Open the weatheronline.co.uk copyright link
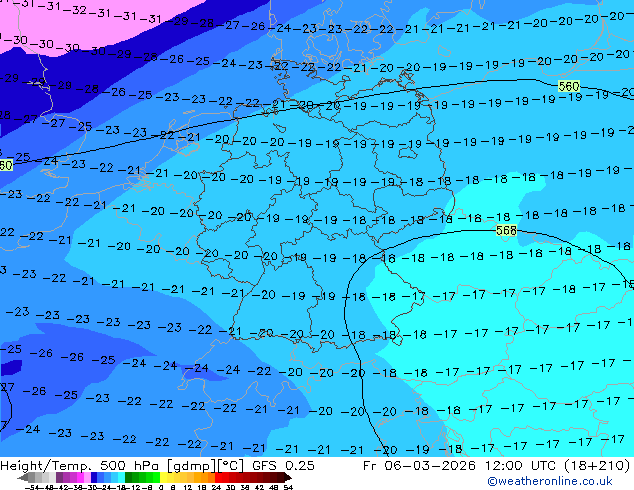Image resolution: width=634 pixels, height=490 pixels. pos(550,481)
